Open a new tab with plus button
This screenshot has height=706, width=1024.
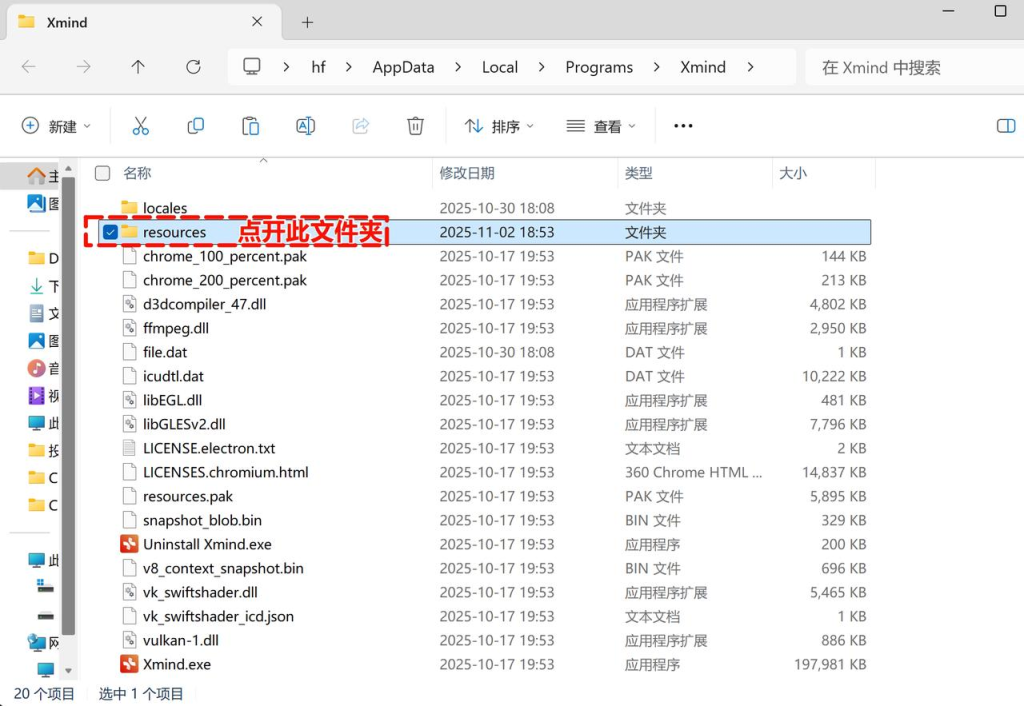[307, 22]
